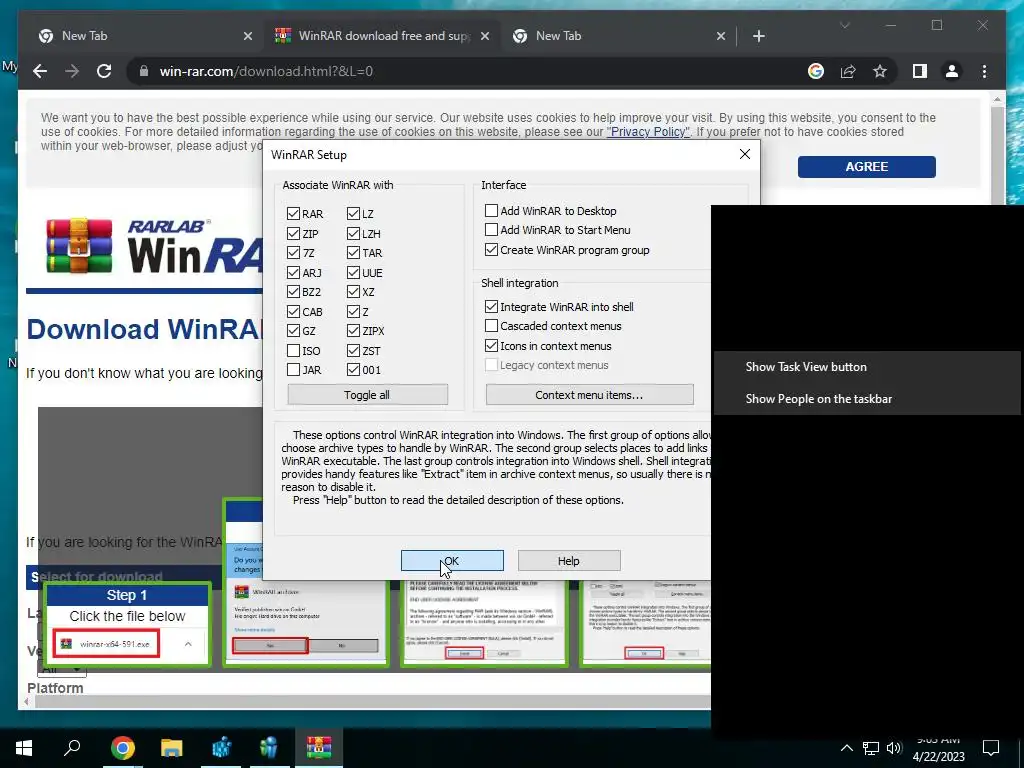1024x768 pixels.
Task: Switch to the WinRAR download tab
Action: (x=383, y=36)
